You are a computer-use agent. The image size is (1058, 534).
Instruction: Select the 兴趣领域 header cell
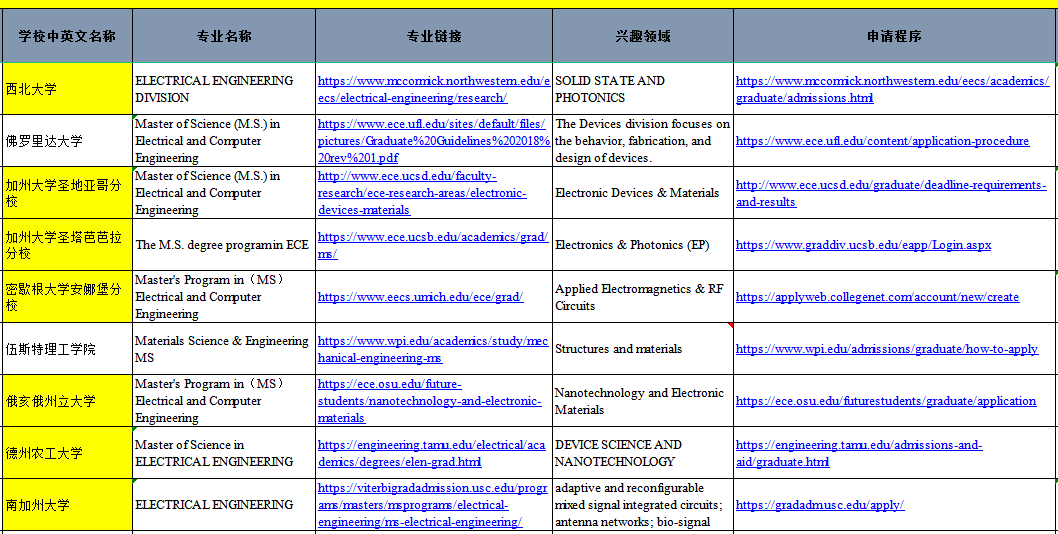pyautogui.click(x=643, y=36)
